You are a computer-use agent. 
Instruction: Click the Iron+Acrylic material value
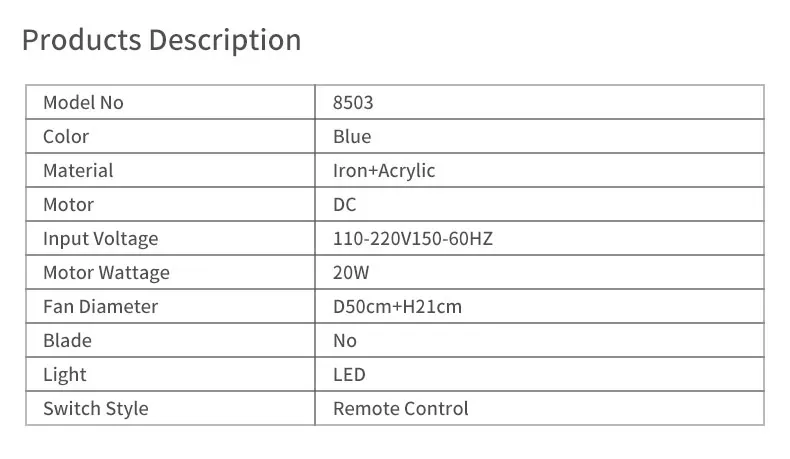pyautogui.click(x=384, y=171)
